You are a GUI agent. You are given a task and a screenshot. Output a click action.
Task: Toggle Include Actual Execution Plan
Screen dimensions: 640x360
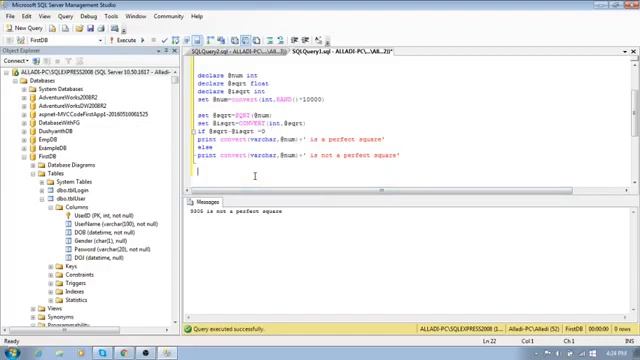tap(210, 40)
